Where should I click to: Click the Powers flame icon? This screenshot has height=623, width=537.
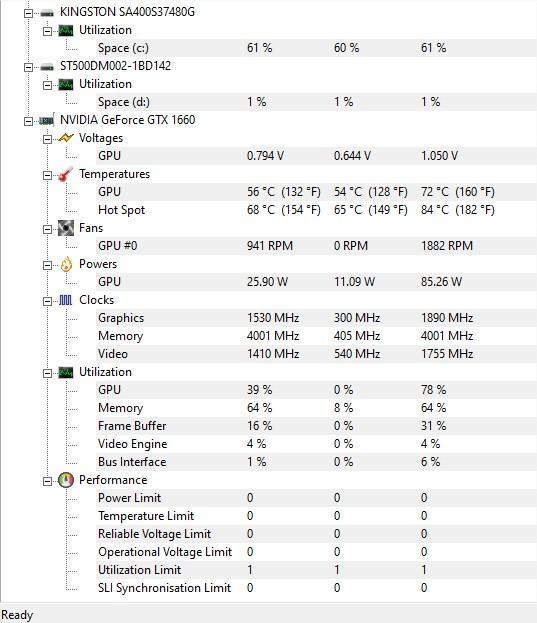66,264
